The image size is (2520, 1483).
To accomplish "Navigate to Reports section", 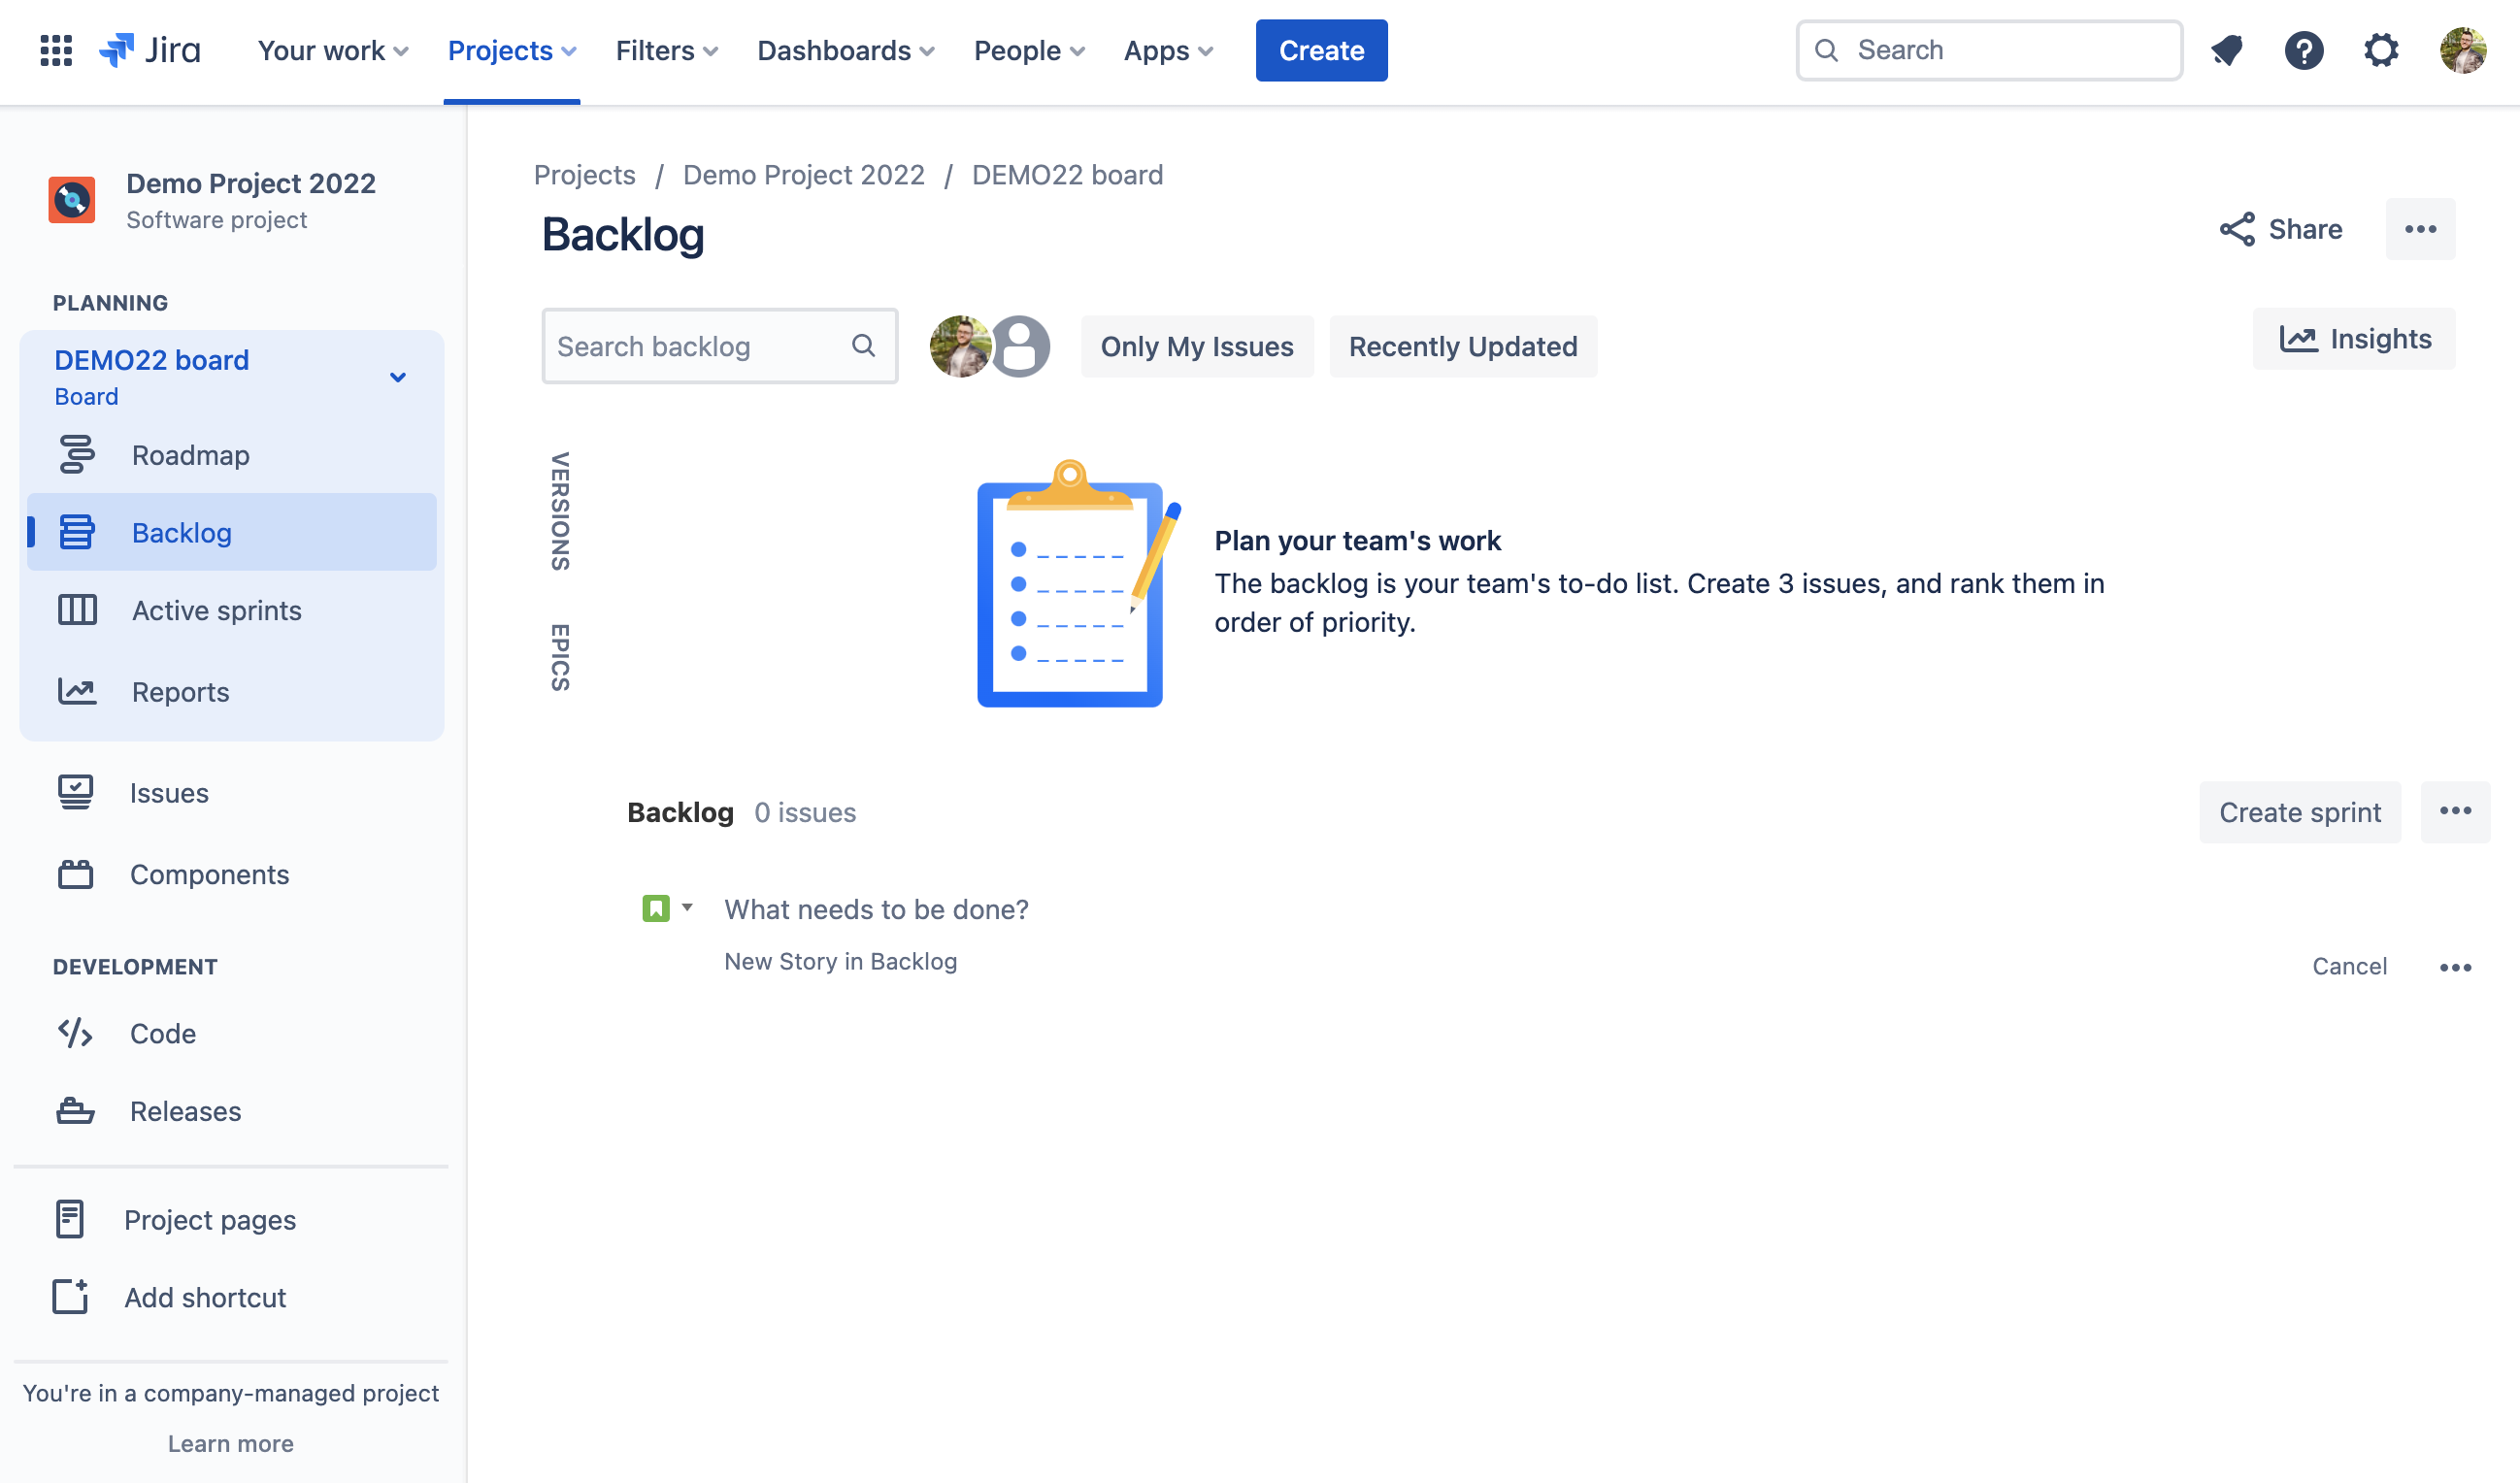I will pos(179,690).
